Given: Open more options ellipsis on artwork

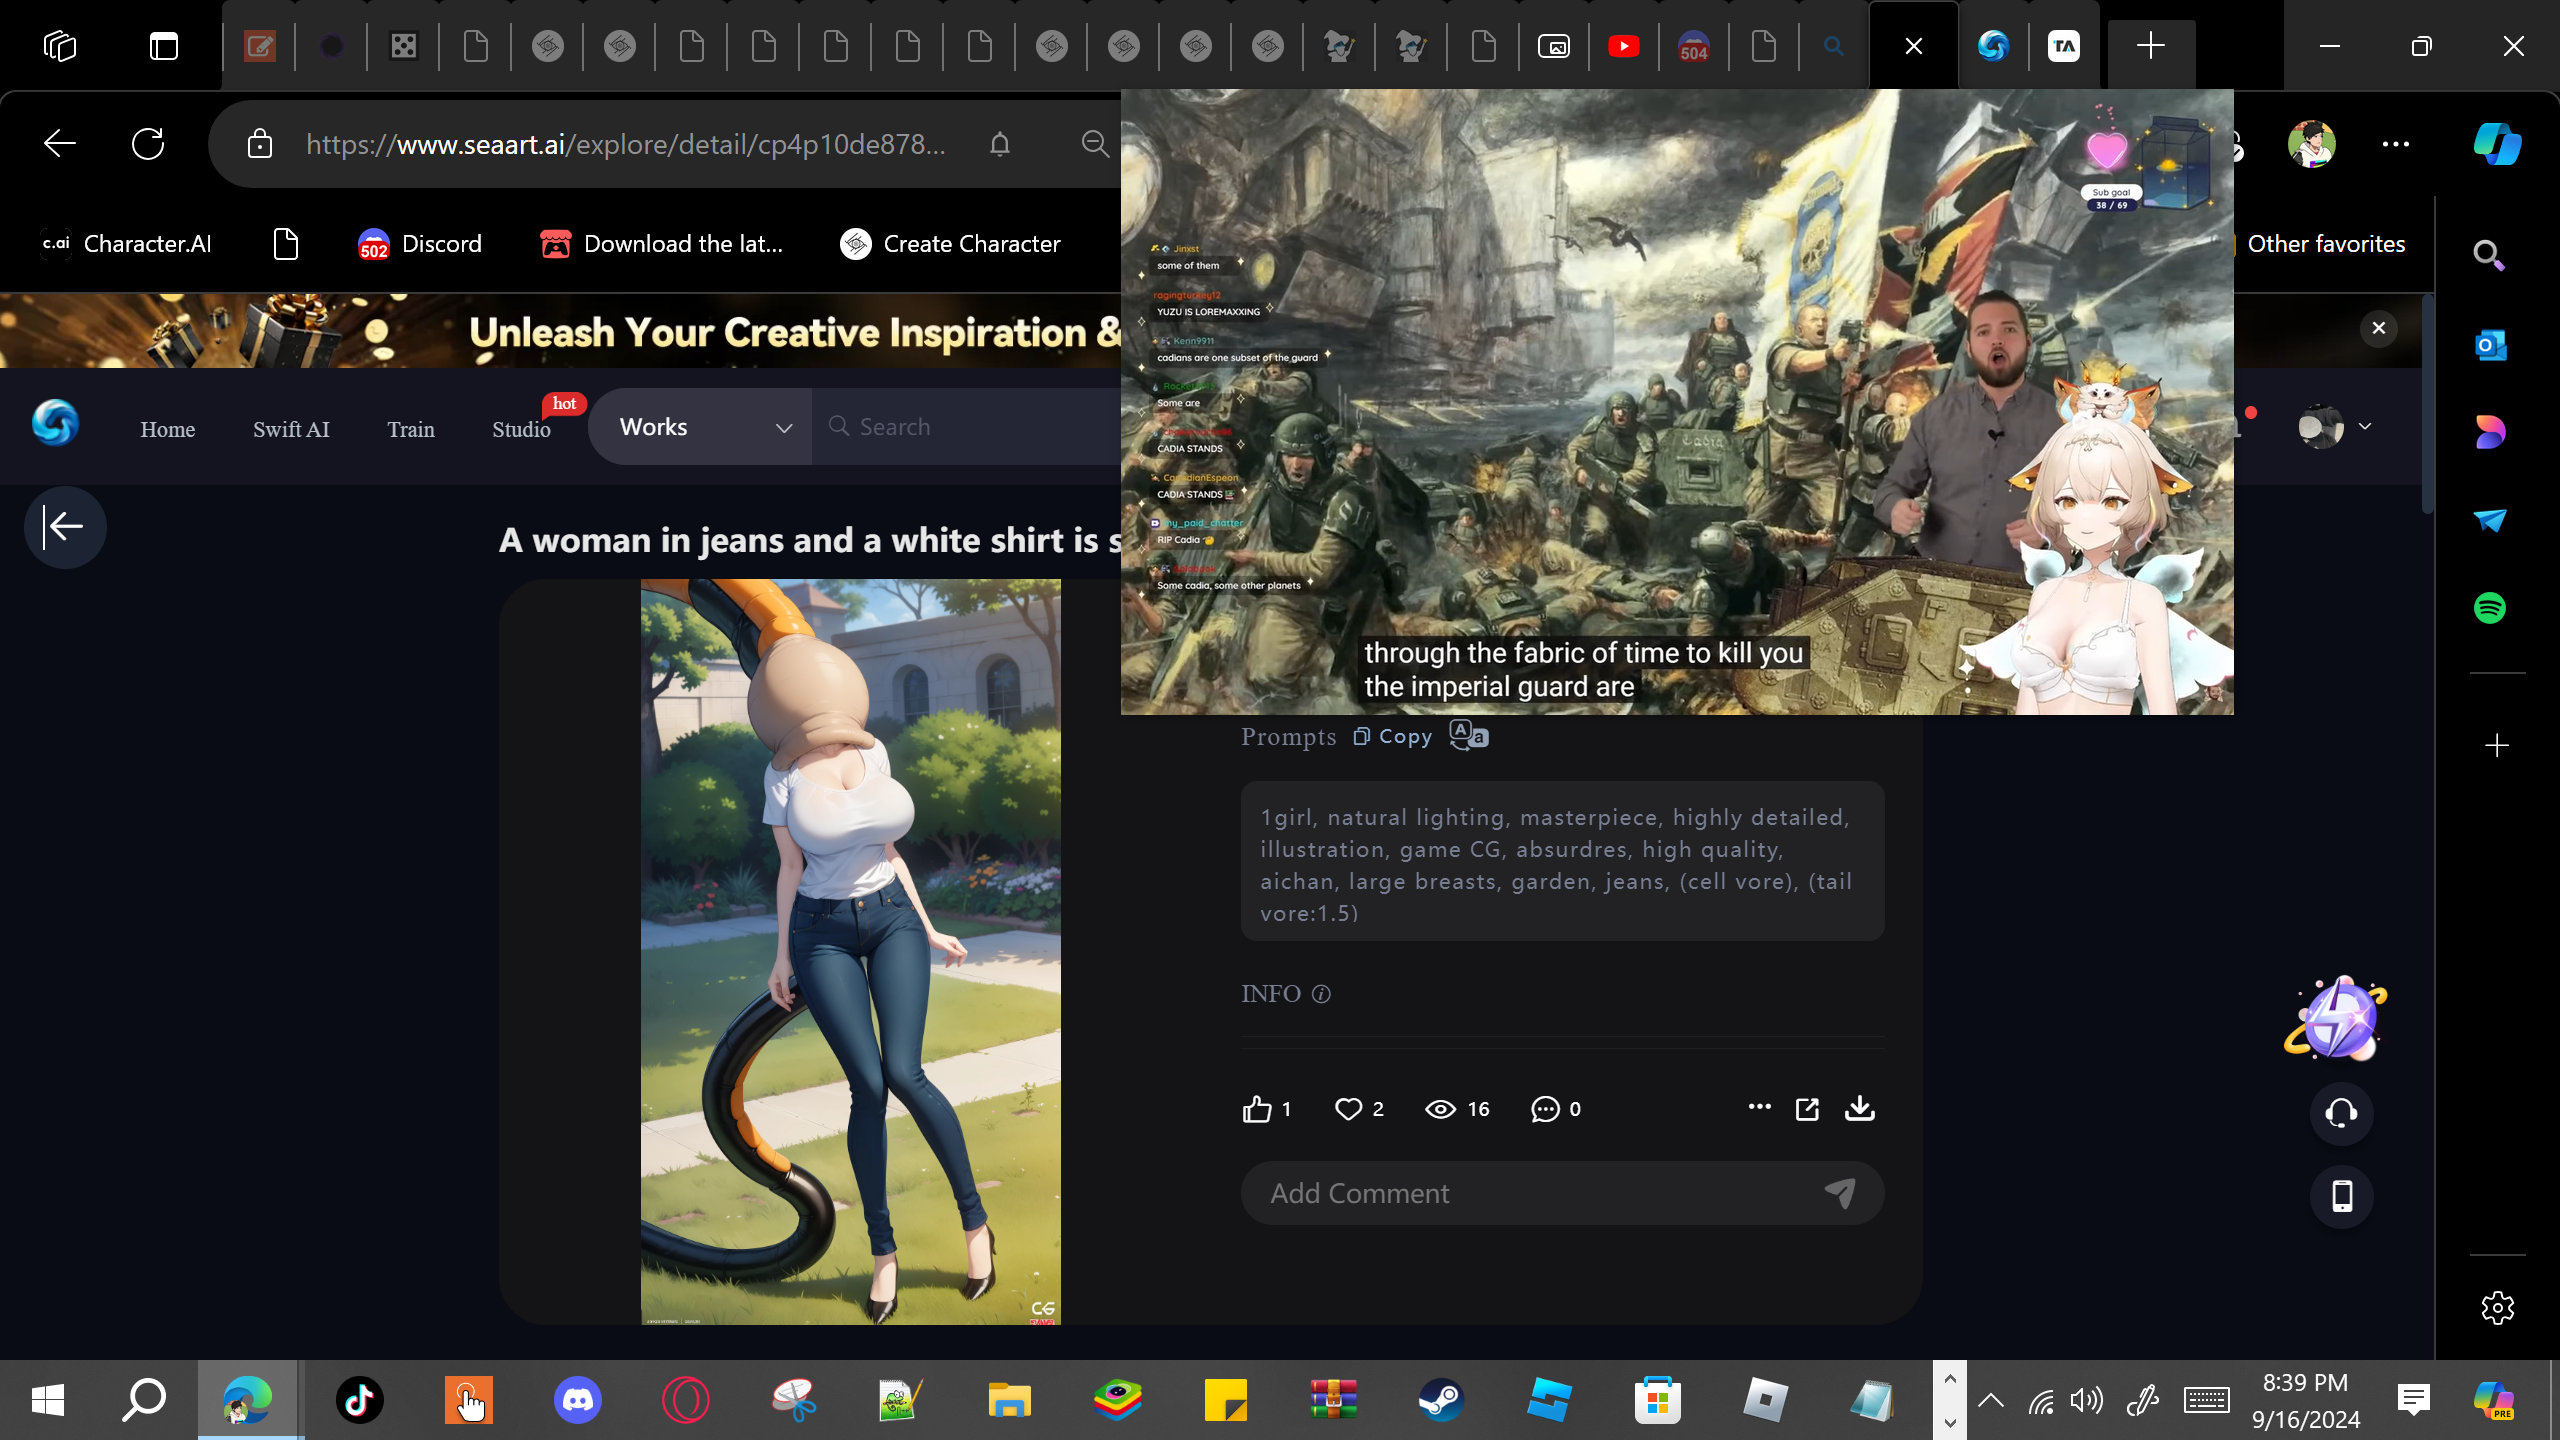Looking at the screenshot, I should point(1759,1107).
